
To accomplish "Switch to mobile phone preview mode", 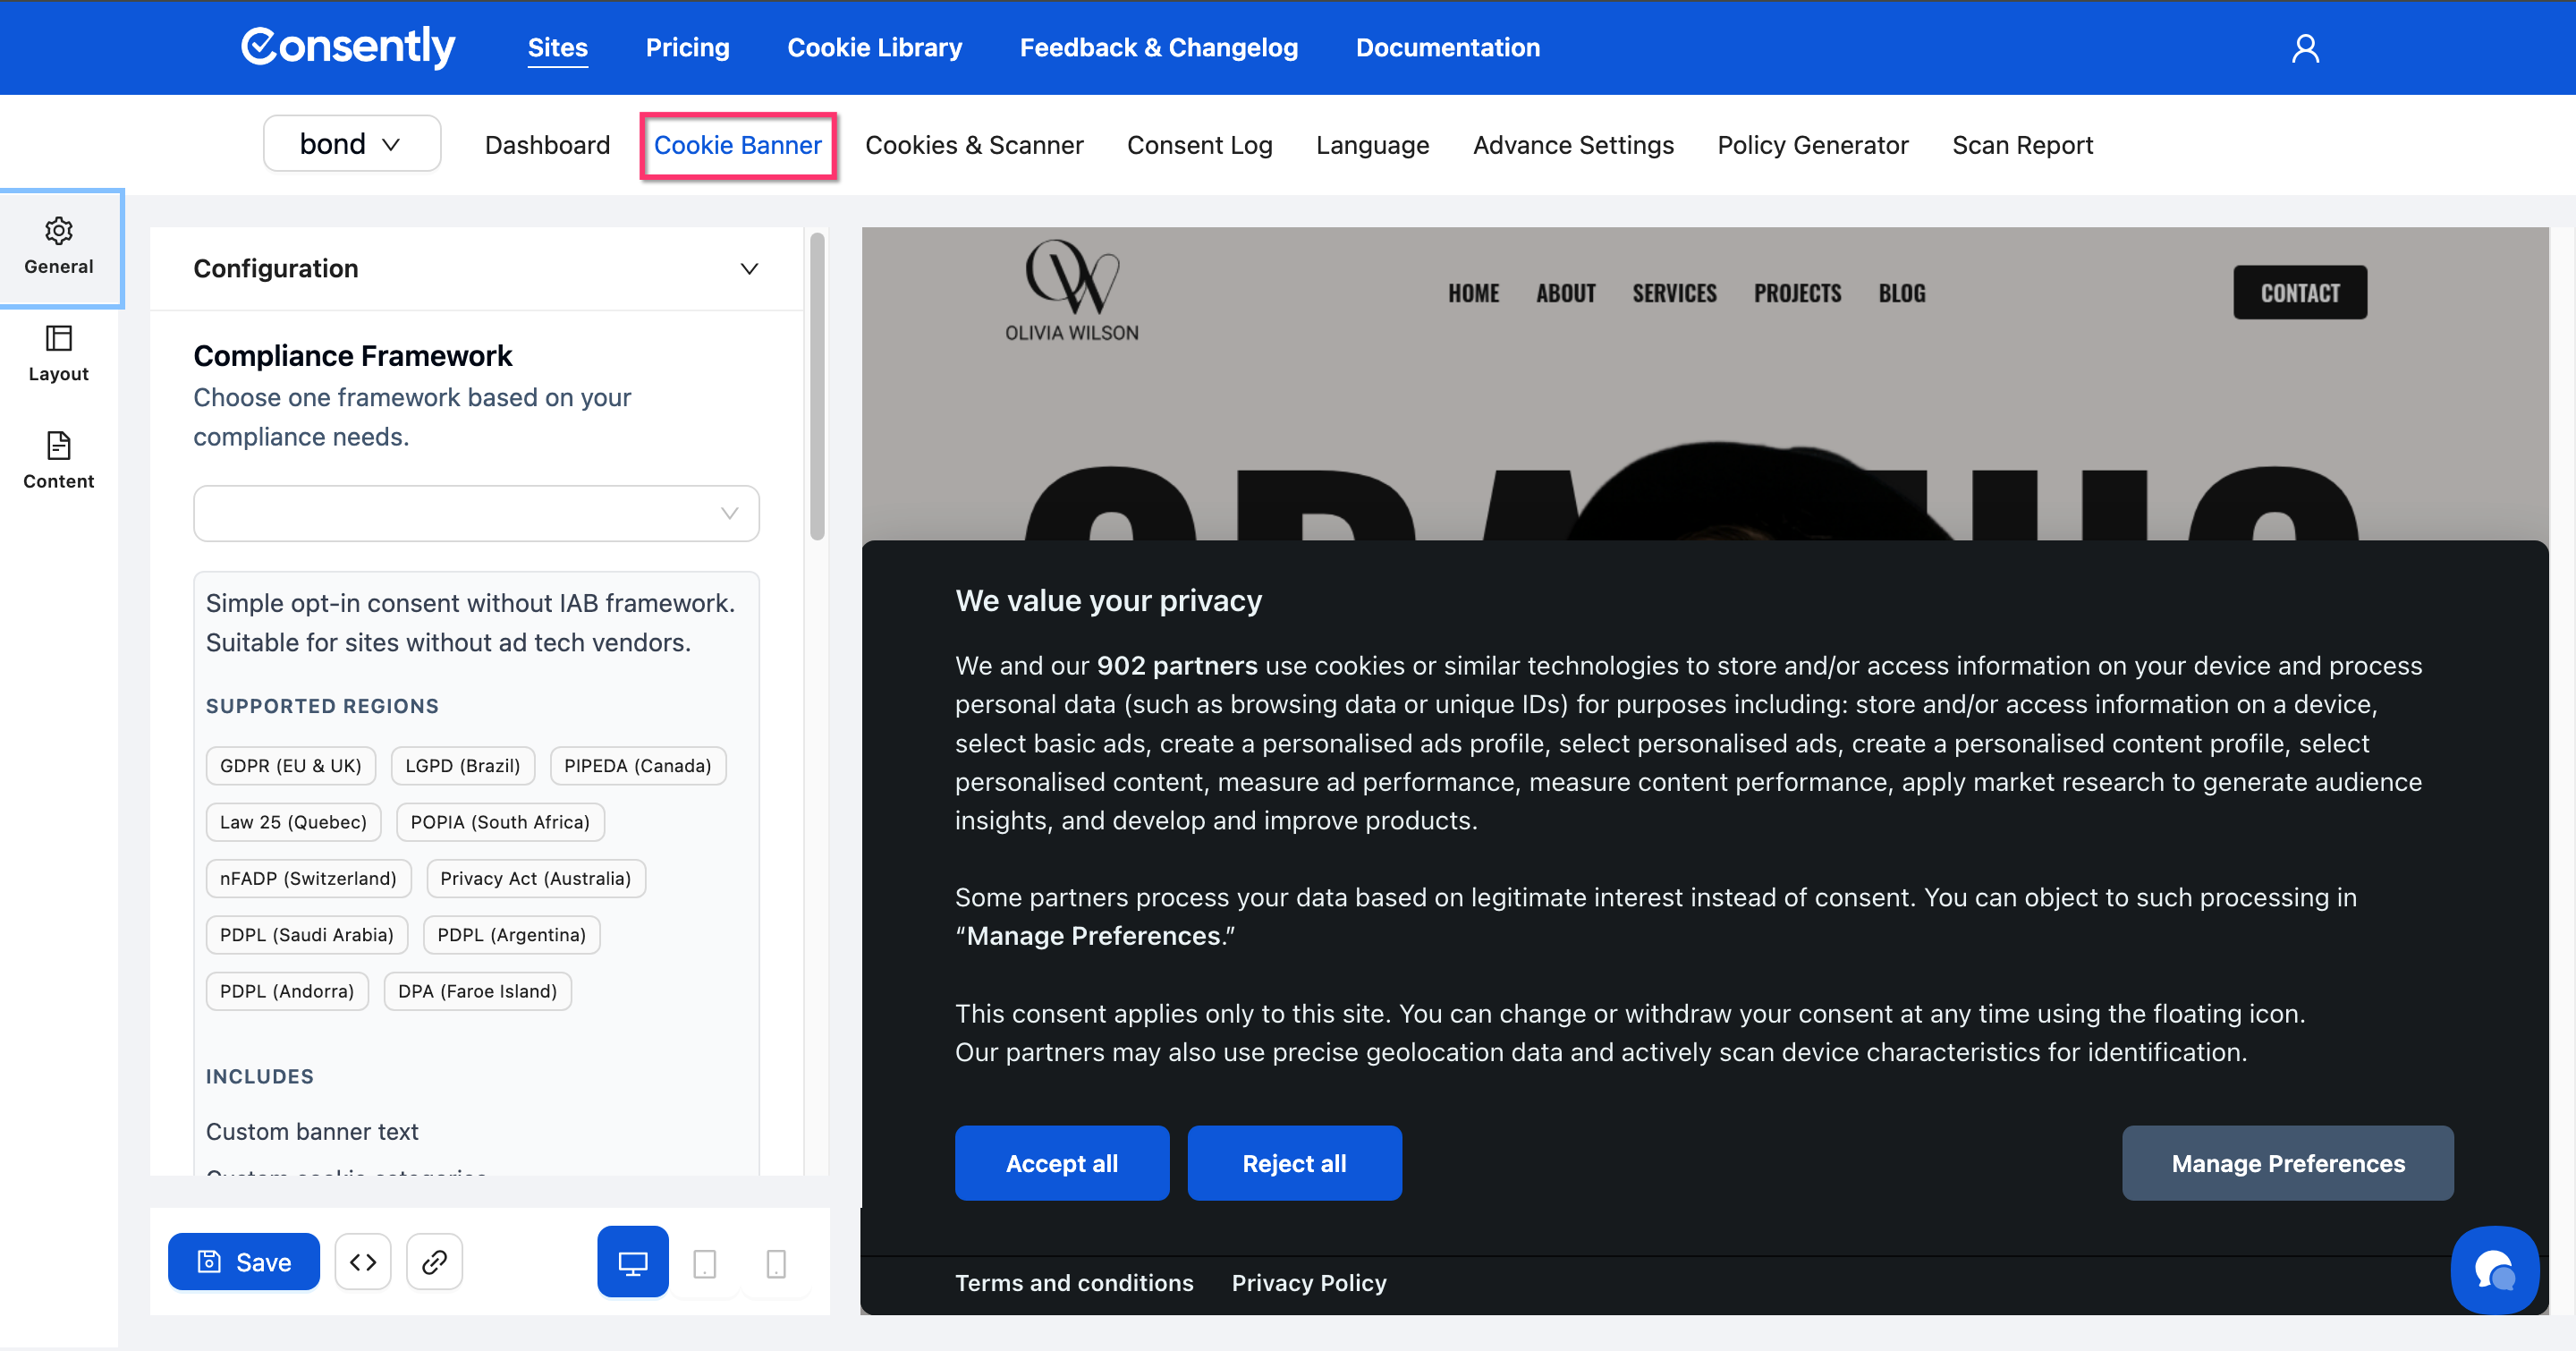I will click(776, 1263).
